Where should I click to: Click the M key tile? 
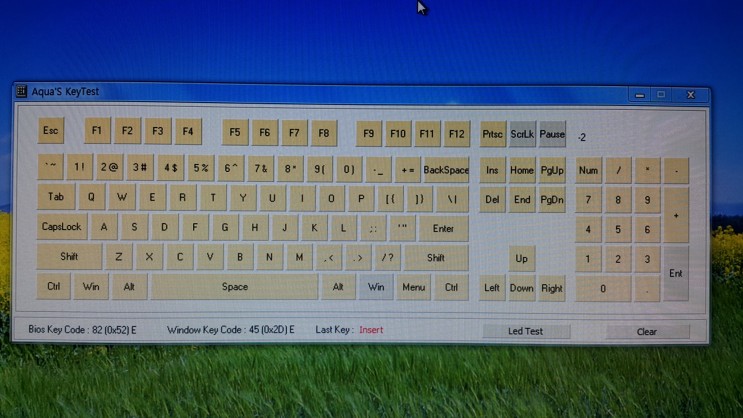(x=299, y=257)
